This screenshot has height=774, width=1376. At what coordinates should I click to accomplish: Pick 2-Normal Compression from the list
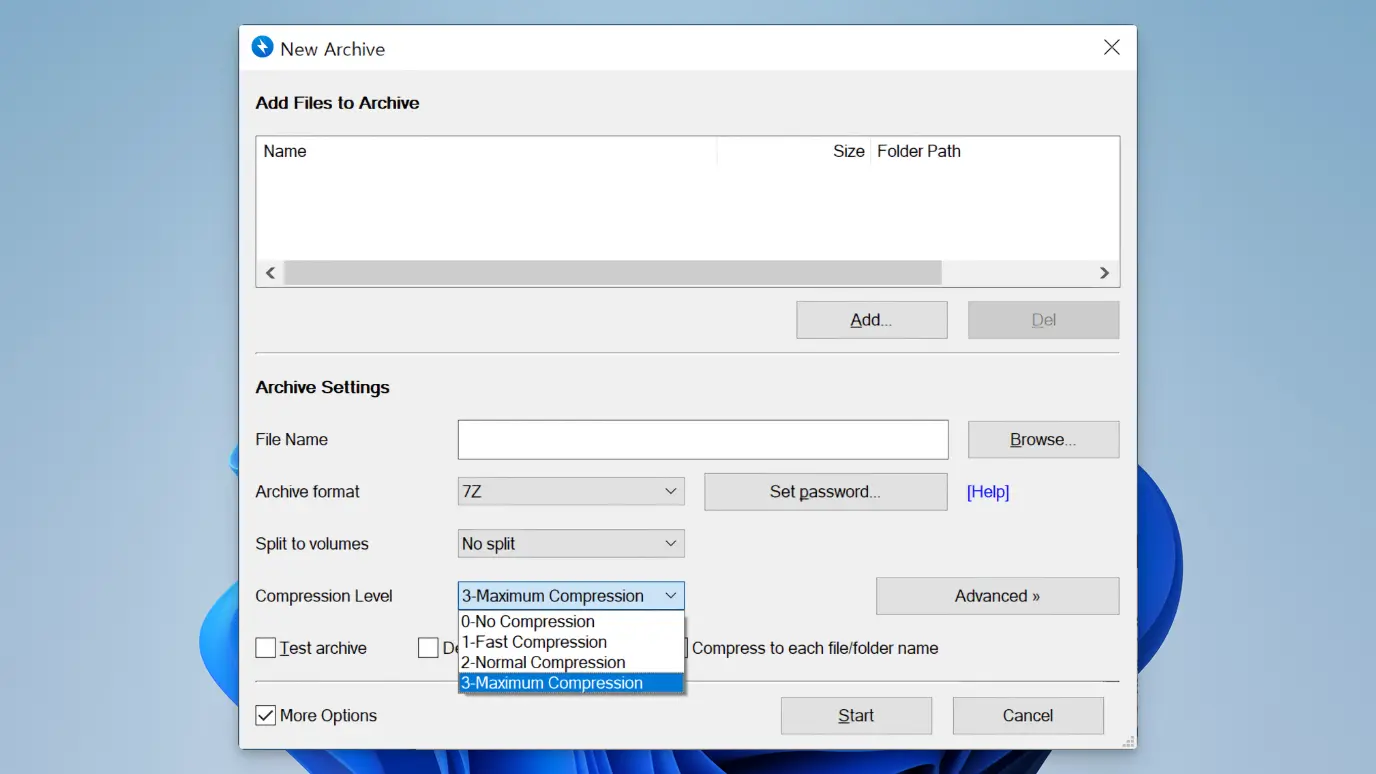pyautogui.click(x=543, y=663)
